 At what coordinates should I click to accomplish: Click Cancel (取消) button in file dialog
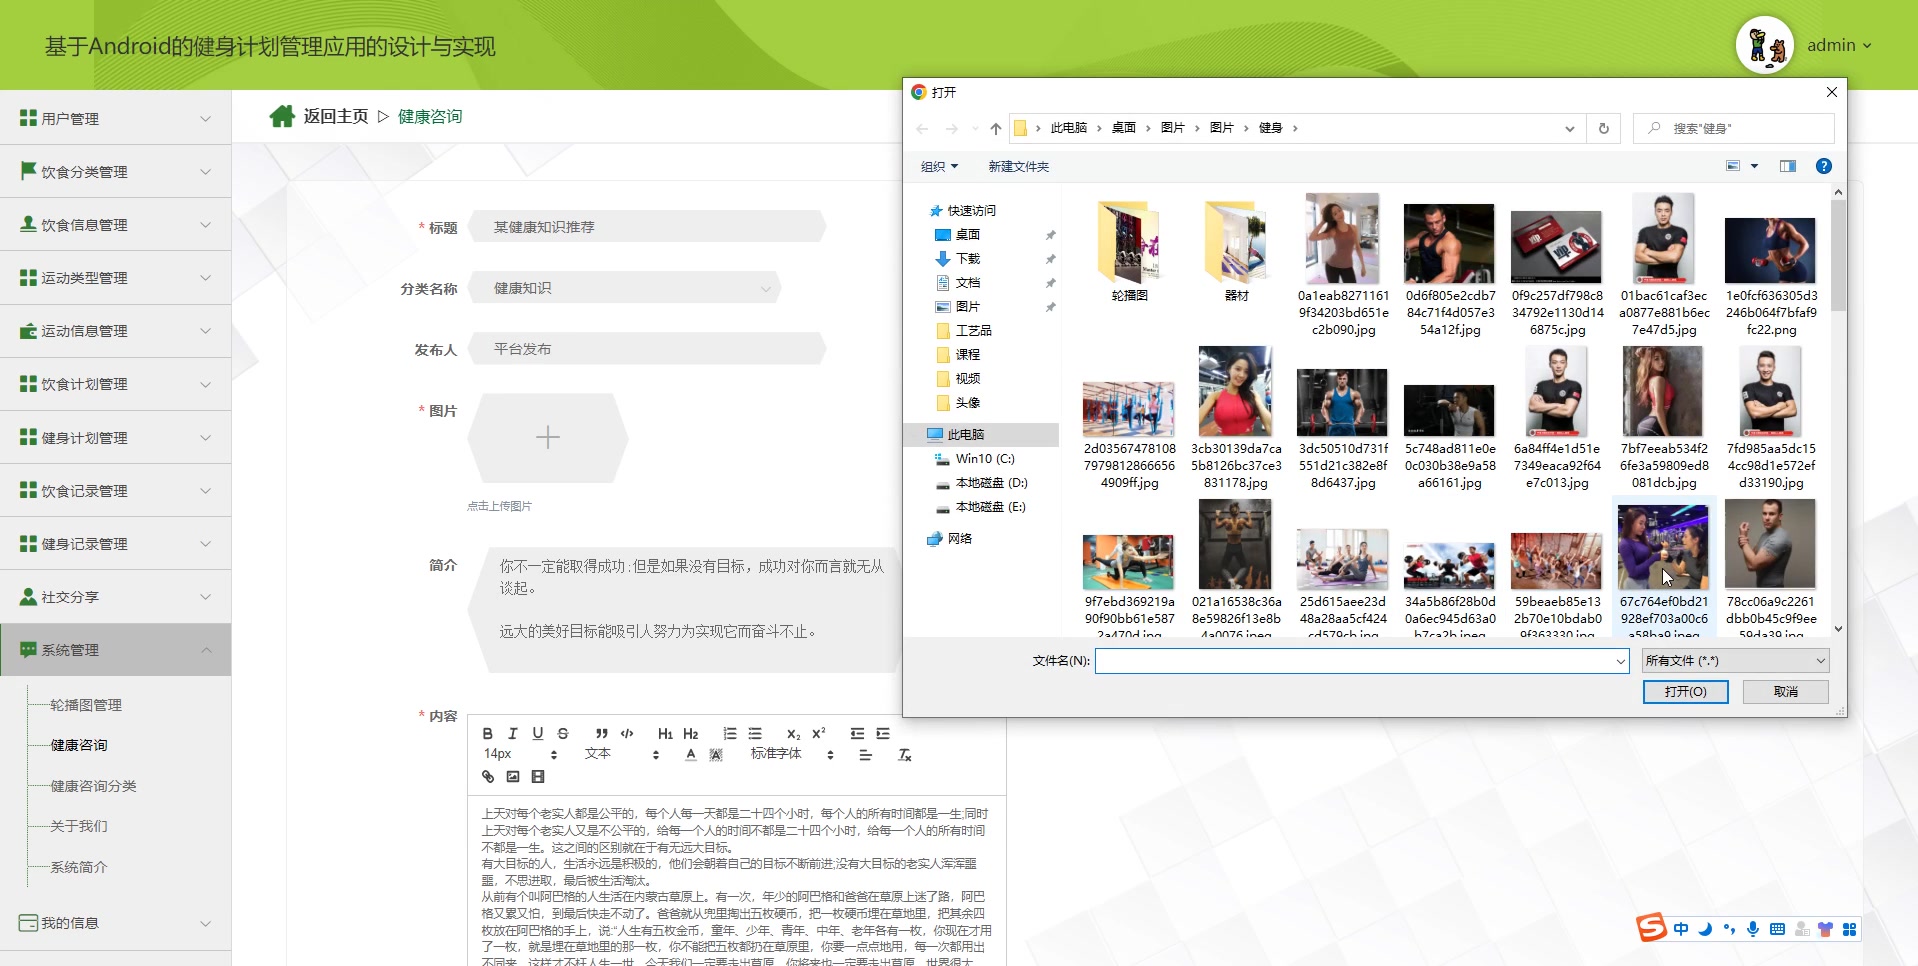point(1785,692)
